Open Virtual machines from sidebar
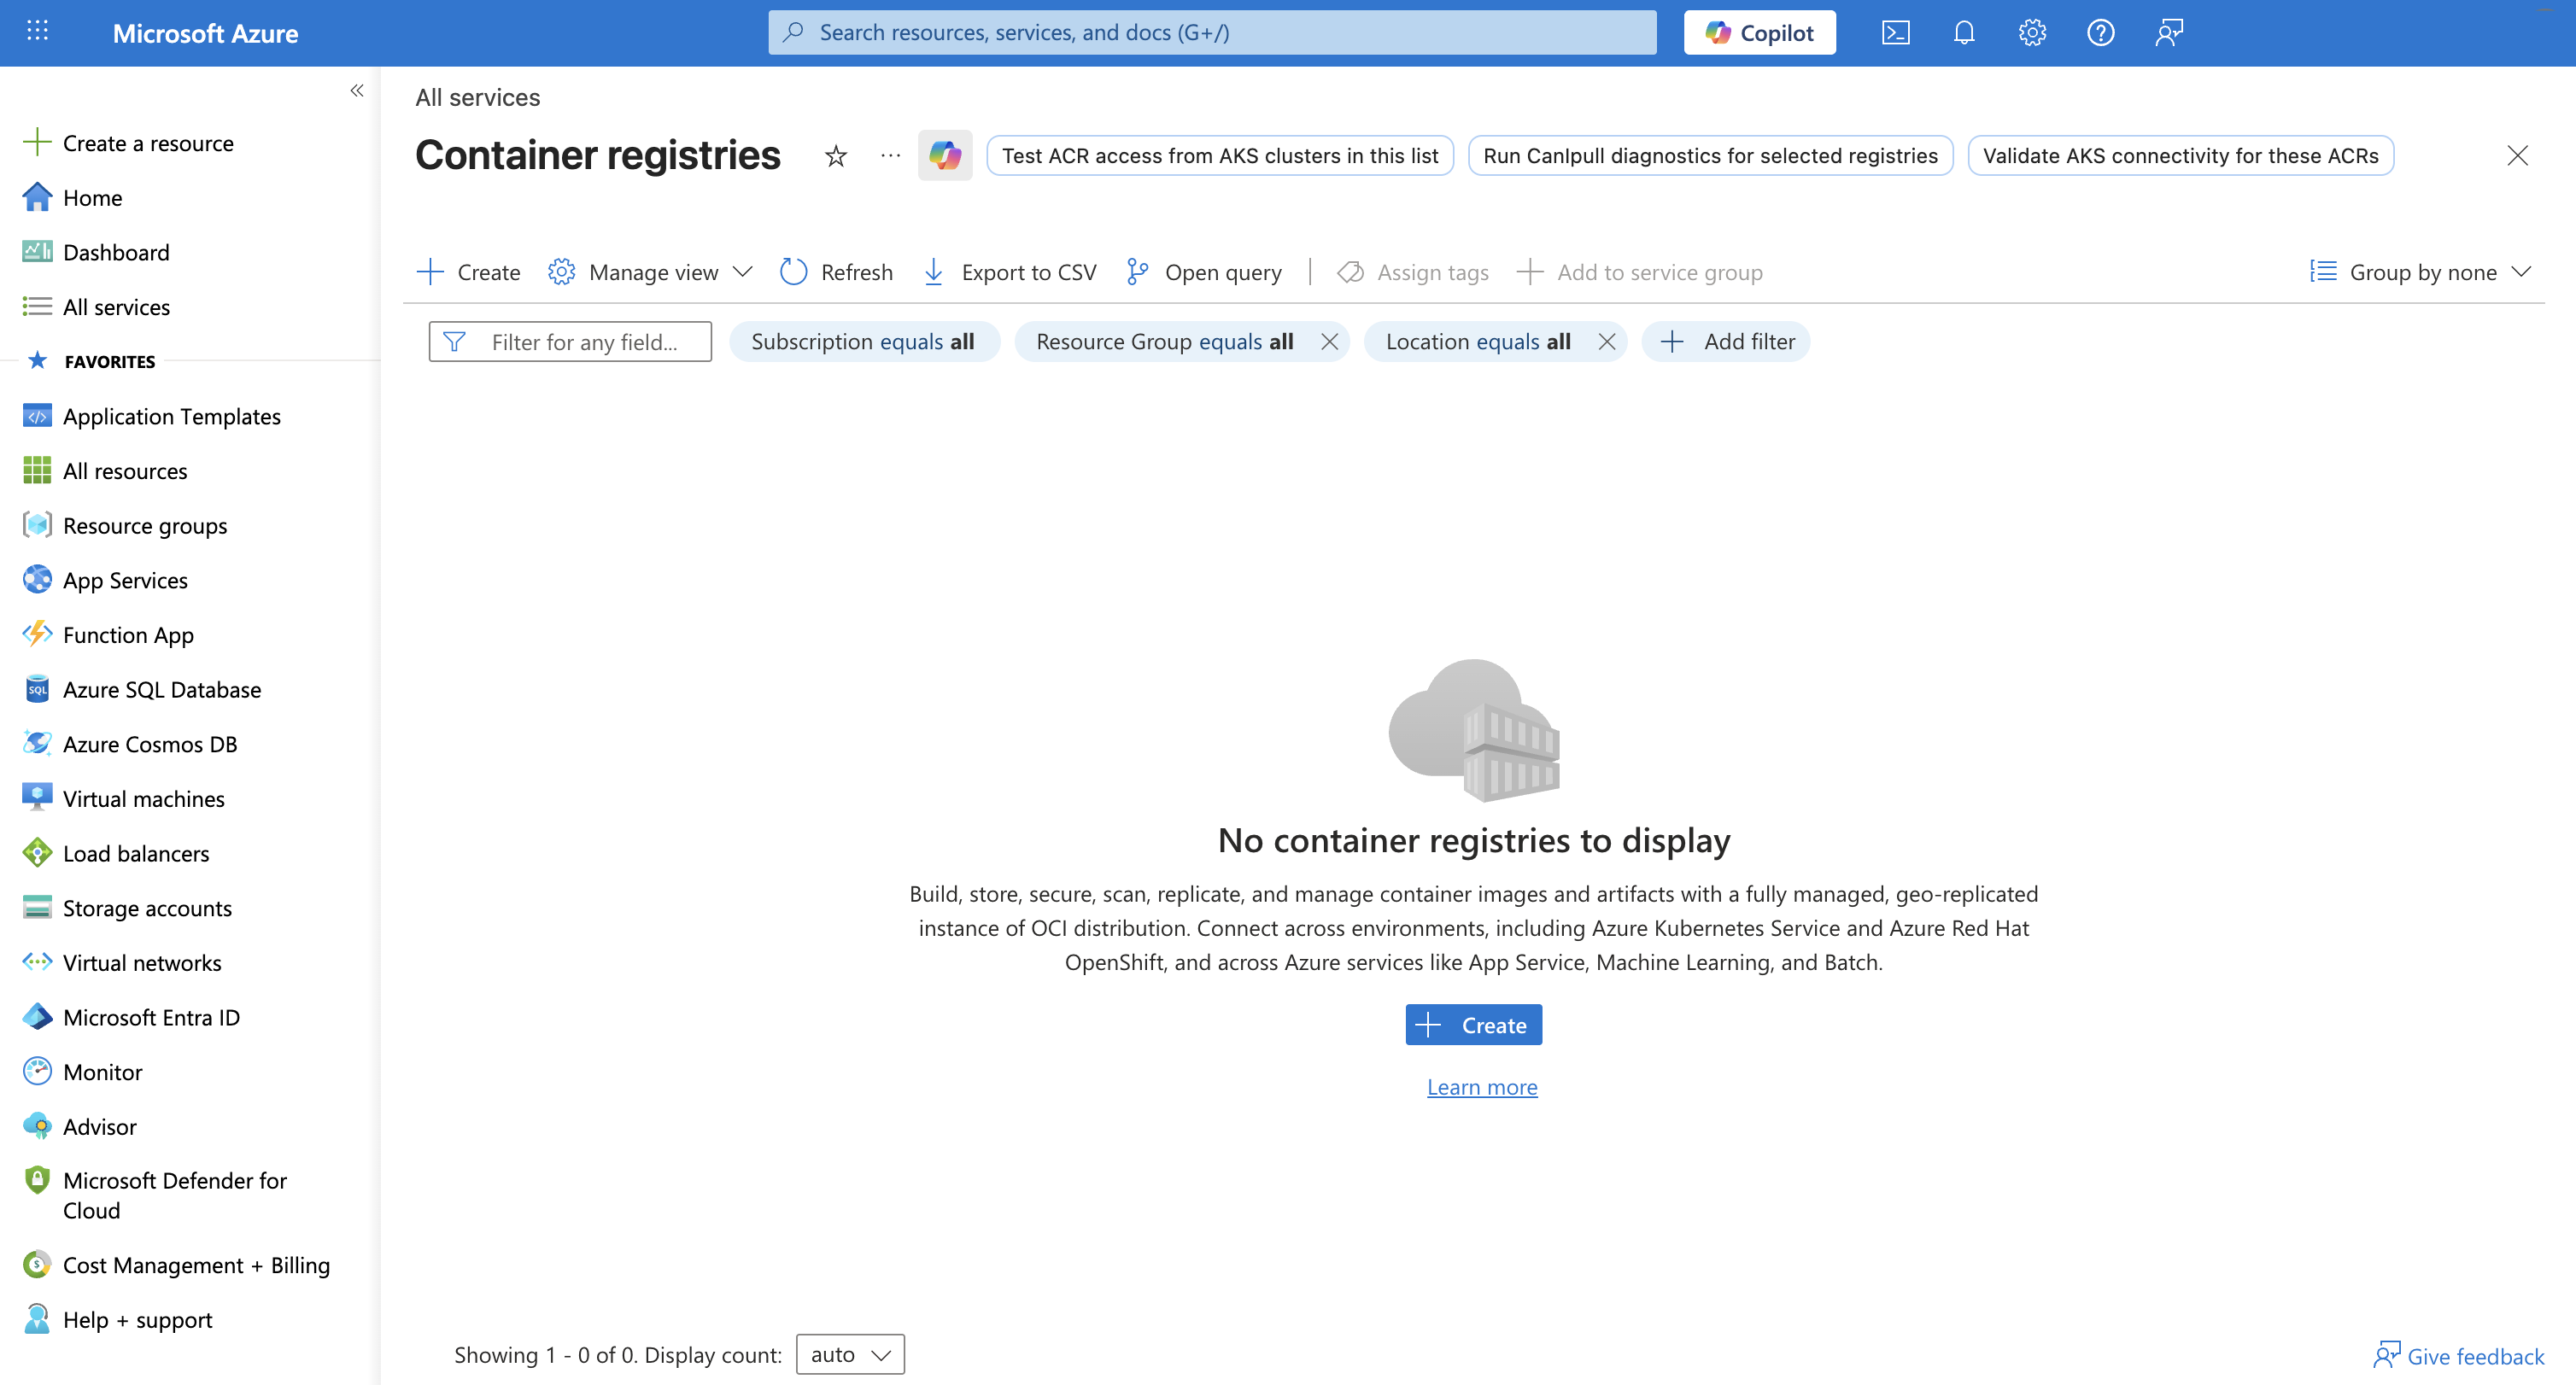The width and height of the screenshot is (2576, 1385). 143,798
